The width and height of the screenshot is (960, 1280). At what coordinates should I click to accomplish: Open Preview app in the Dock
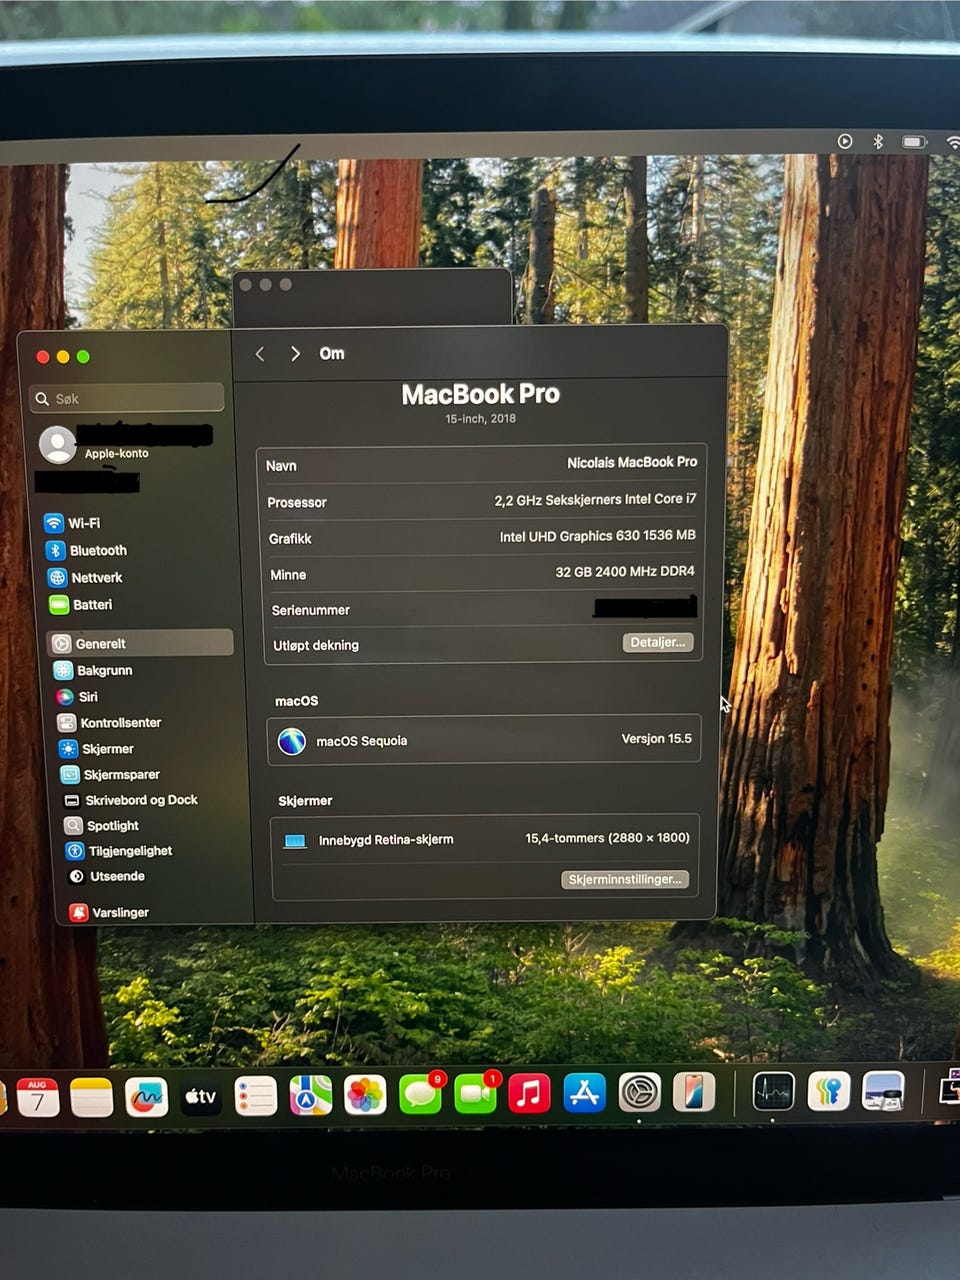pyautogui.click(x=883, y=1090)
